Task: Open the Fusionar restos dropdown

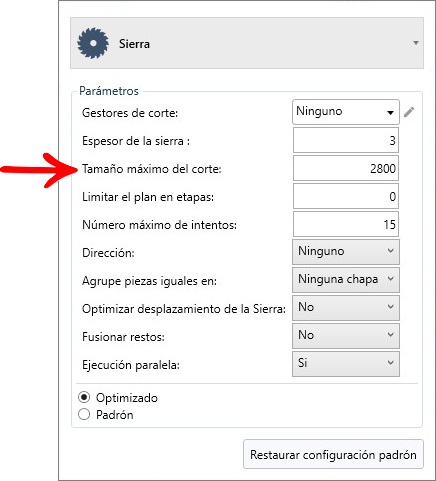Action: pyautogui.click(x=346, y=336)
